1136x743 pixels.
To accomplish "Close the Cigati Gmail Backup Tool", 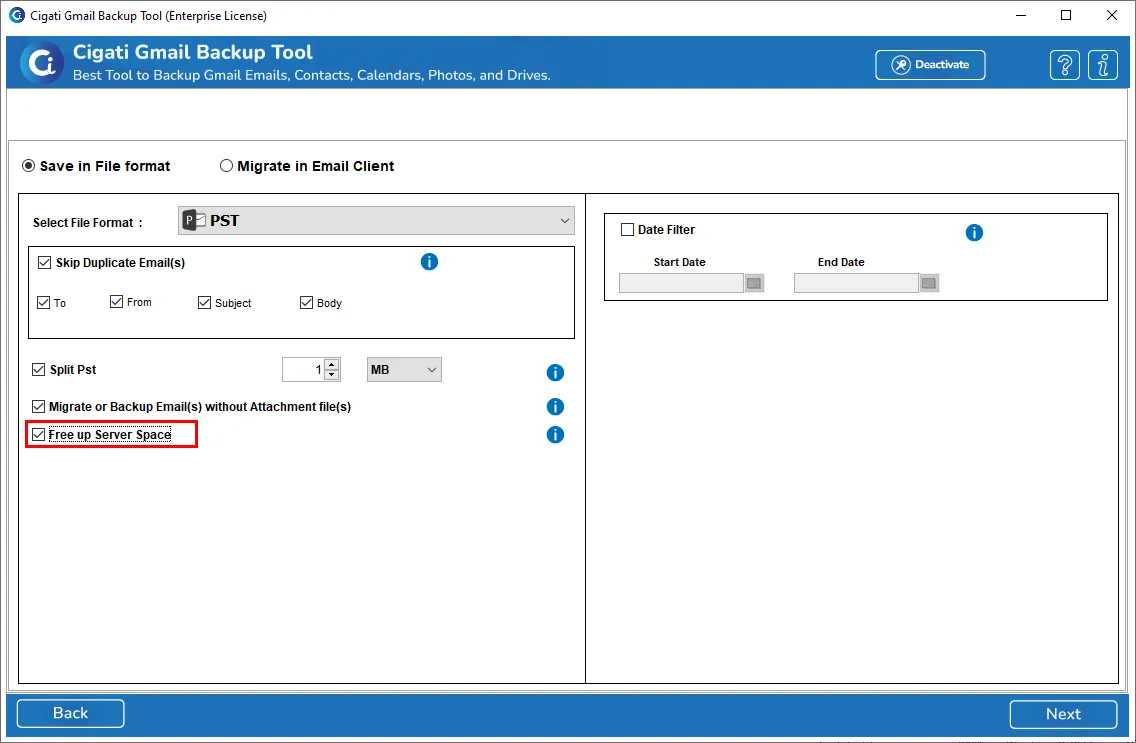I will coord(1111,15).
